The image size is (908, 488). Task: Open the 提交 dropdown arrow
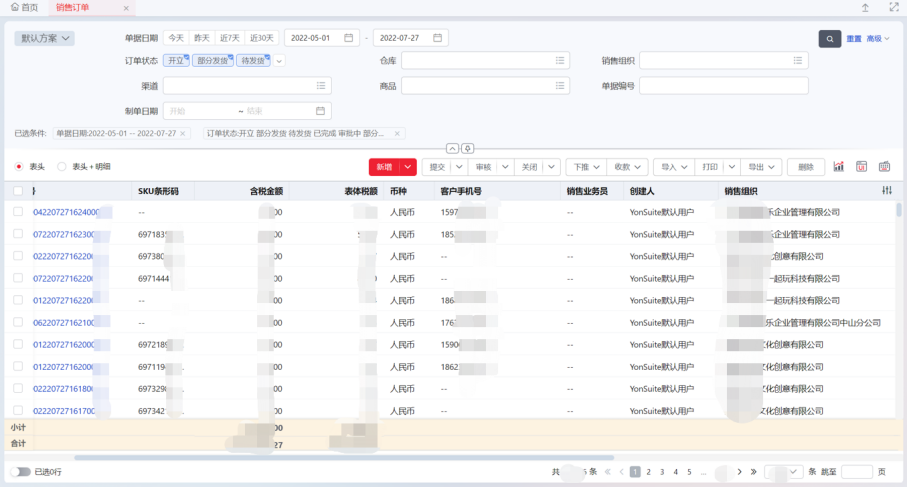(459, 167)
